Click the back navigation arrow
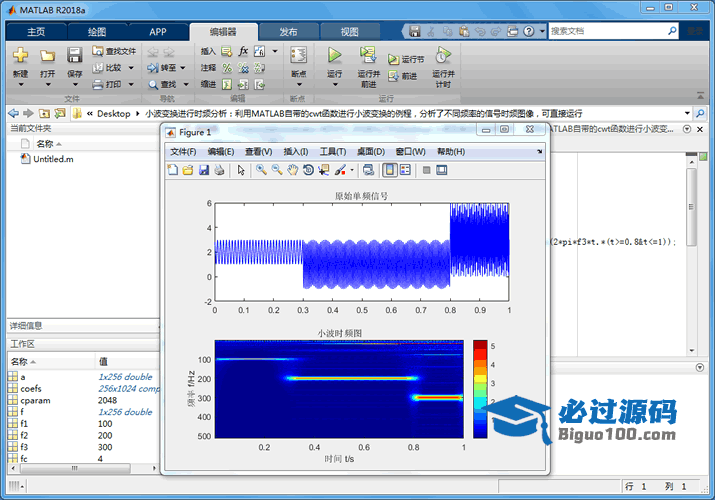 (x=14, y=113)
